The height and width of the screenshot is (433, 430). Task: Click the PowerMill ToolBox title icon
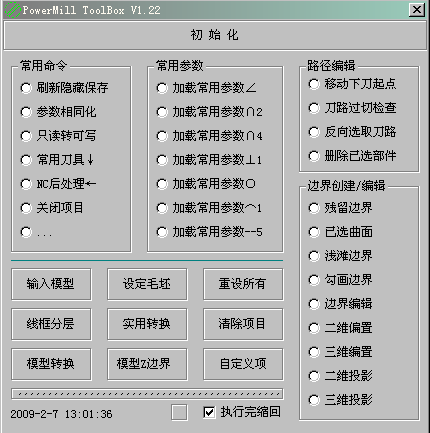click(13, 10)
